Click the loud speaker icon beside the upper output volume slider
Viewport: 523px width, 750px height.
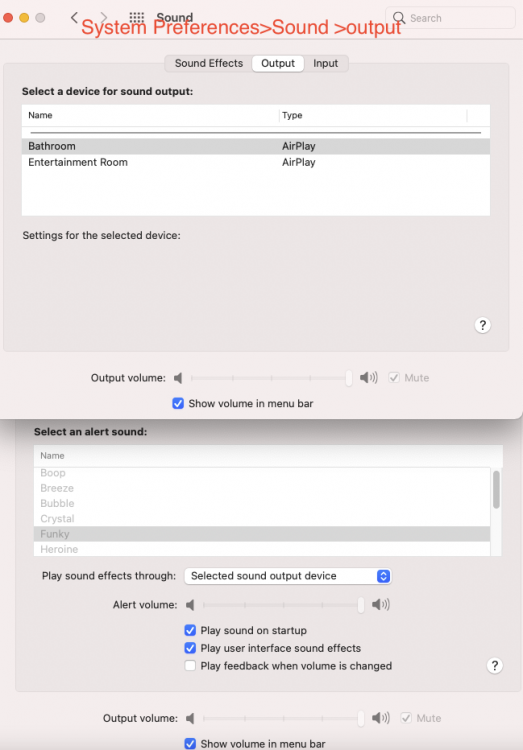pos(368,378)
